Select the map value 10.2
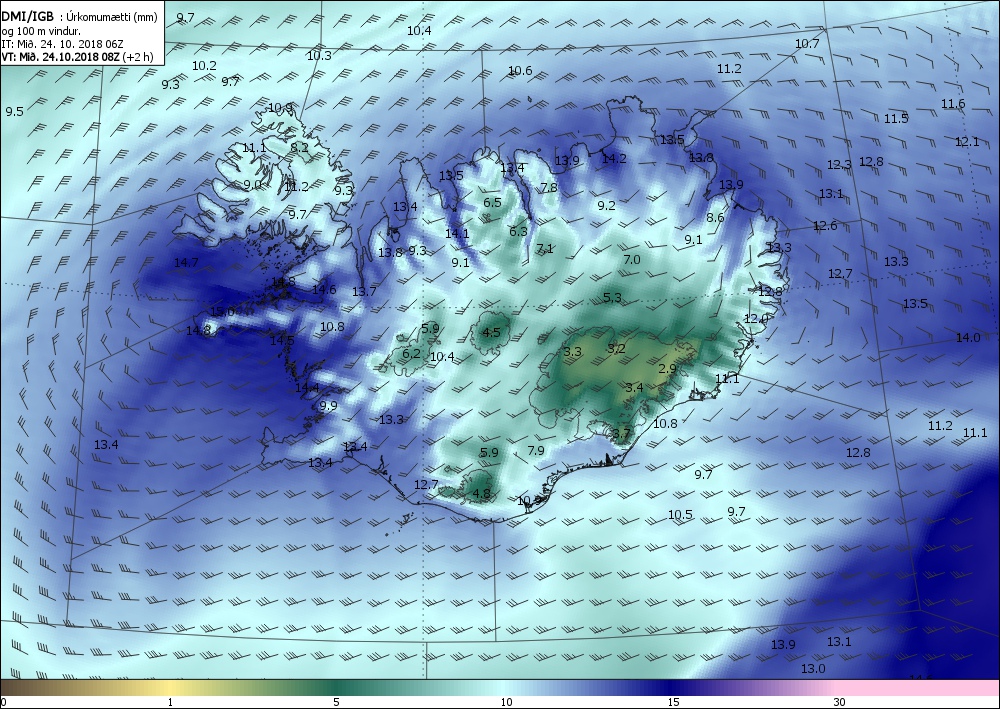The height and width of the screenshot is (709, 1000). pos(204,66)
